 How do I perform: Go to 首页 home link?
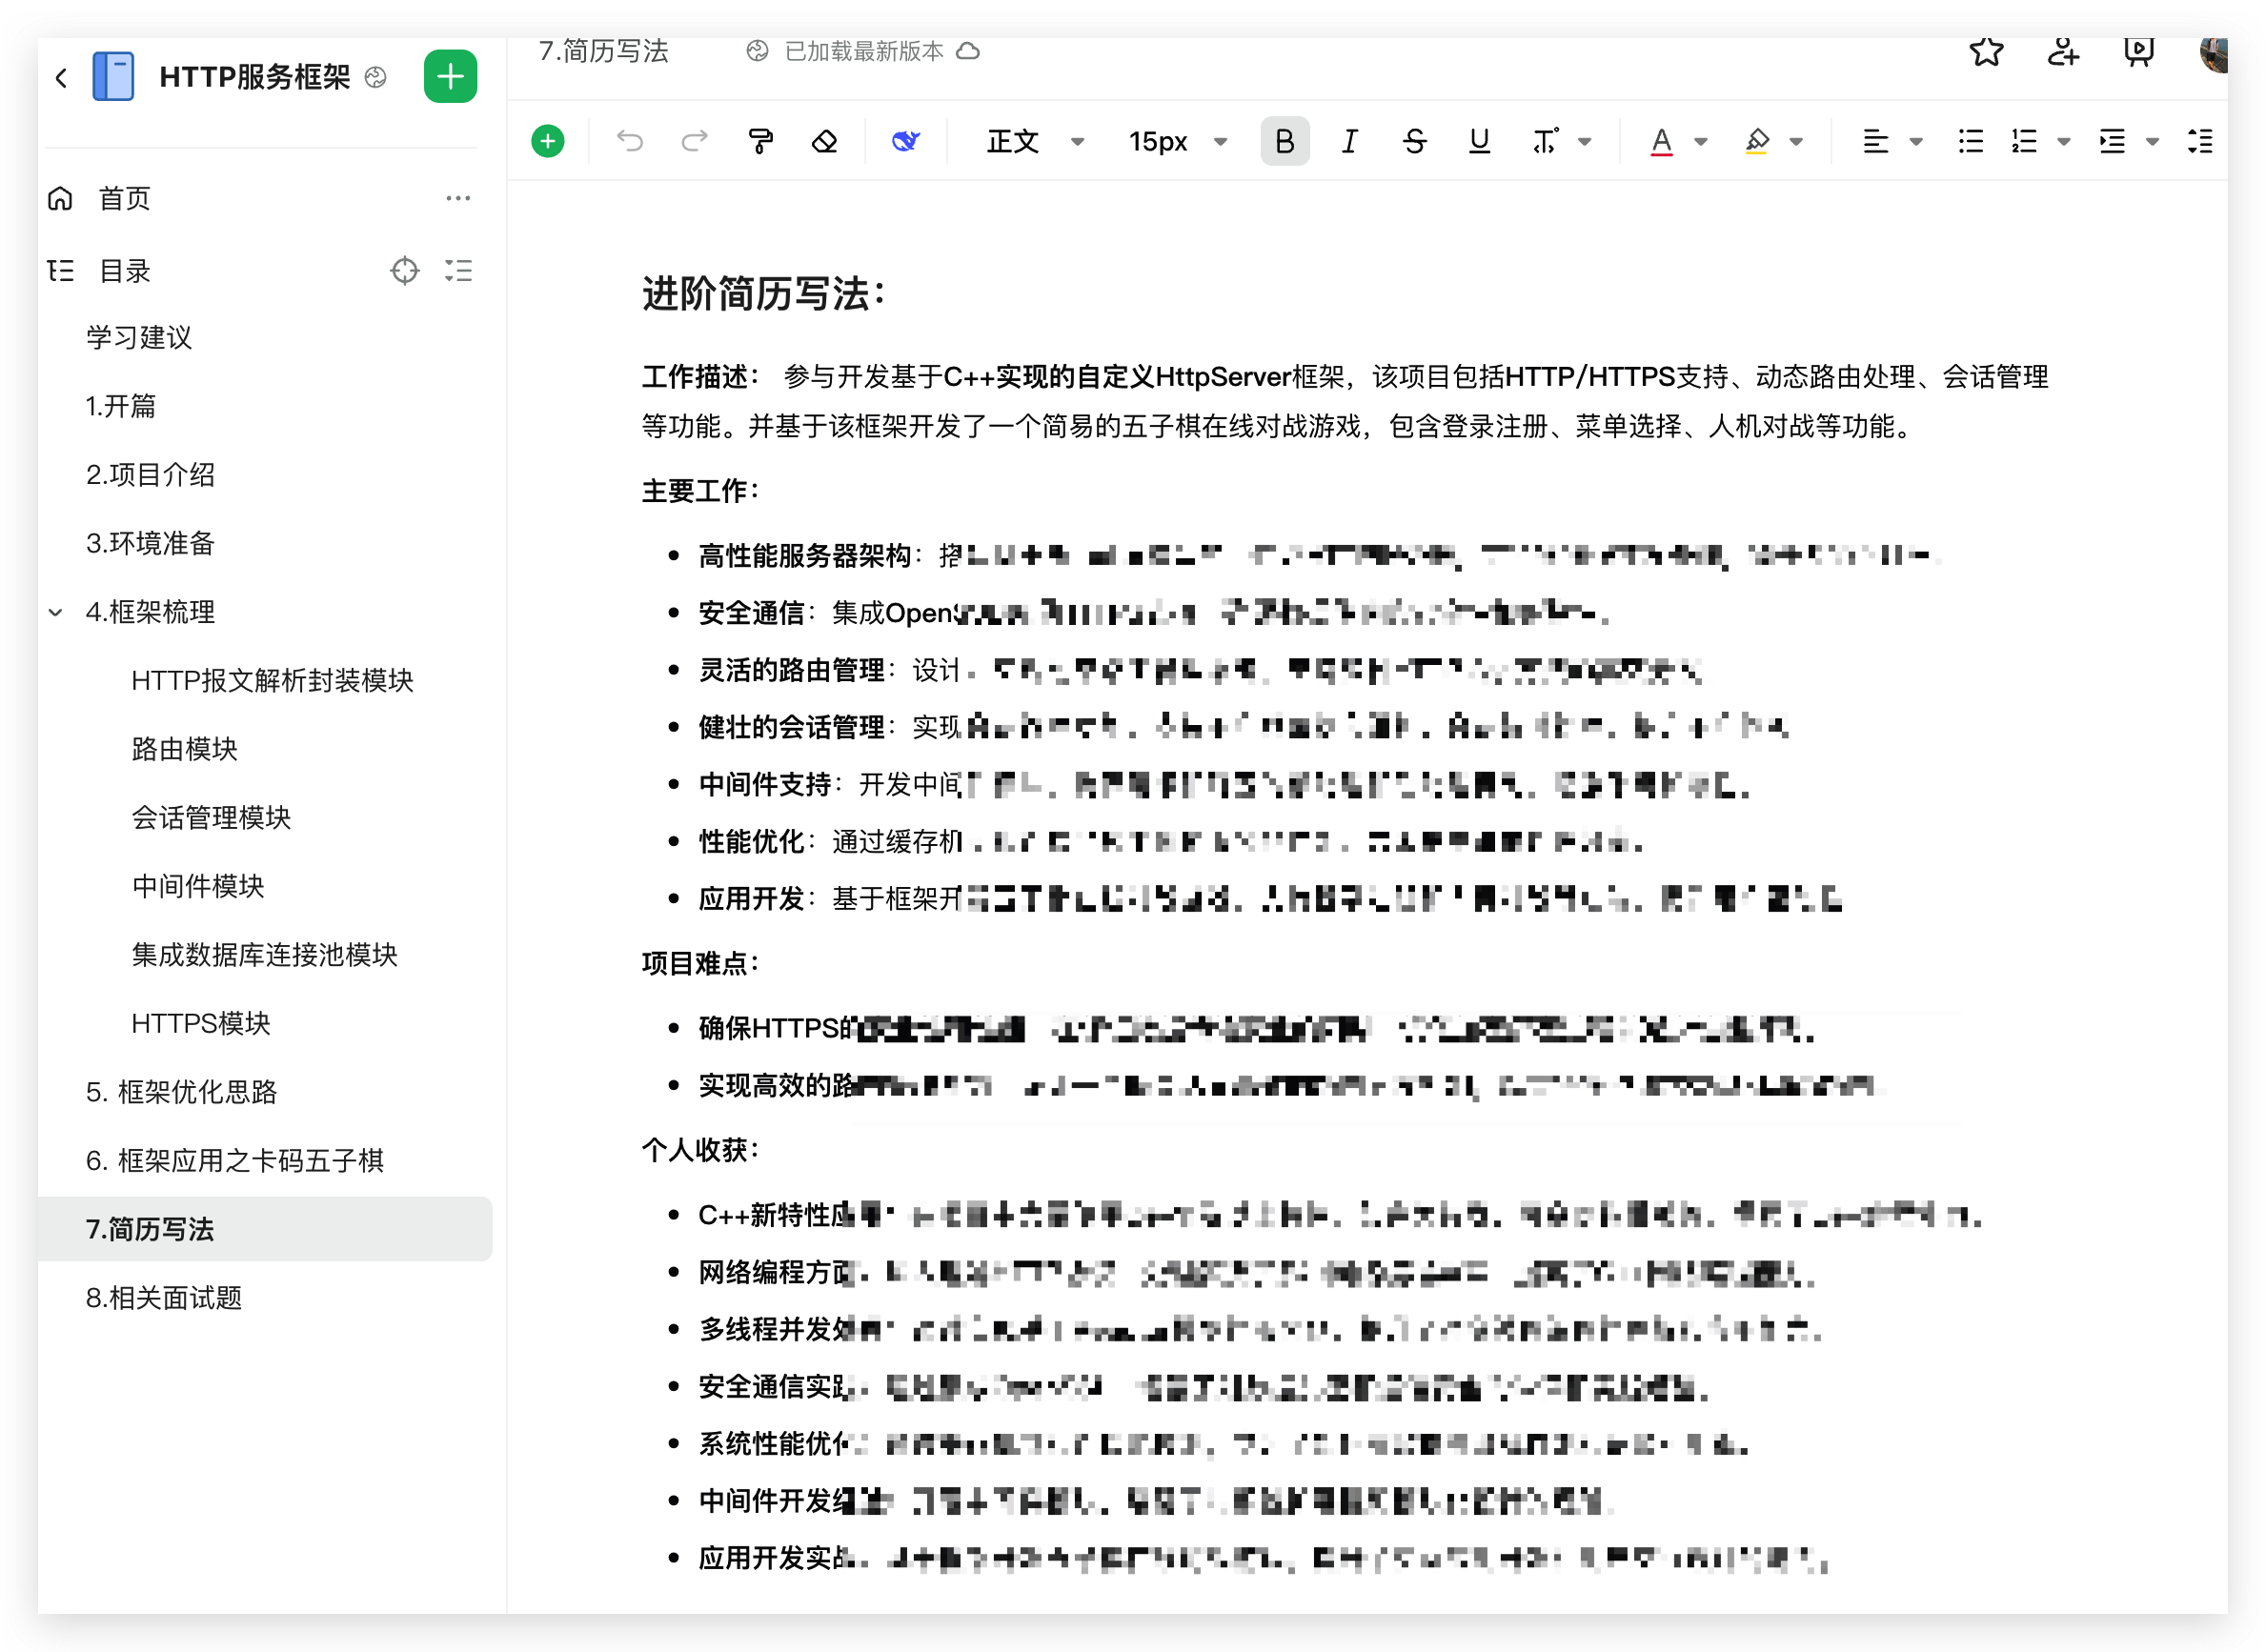tap(124, 198)
